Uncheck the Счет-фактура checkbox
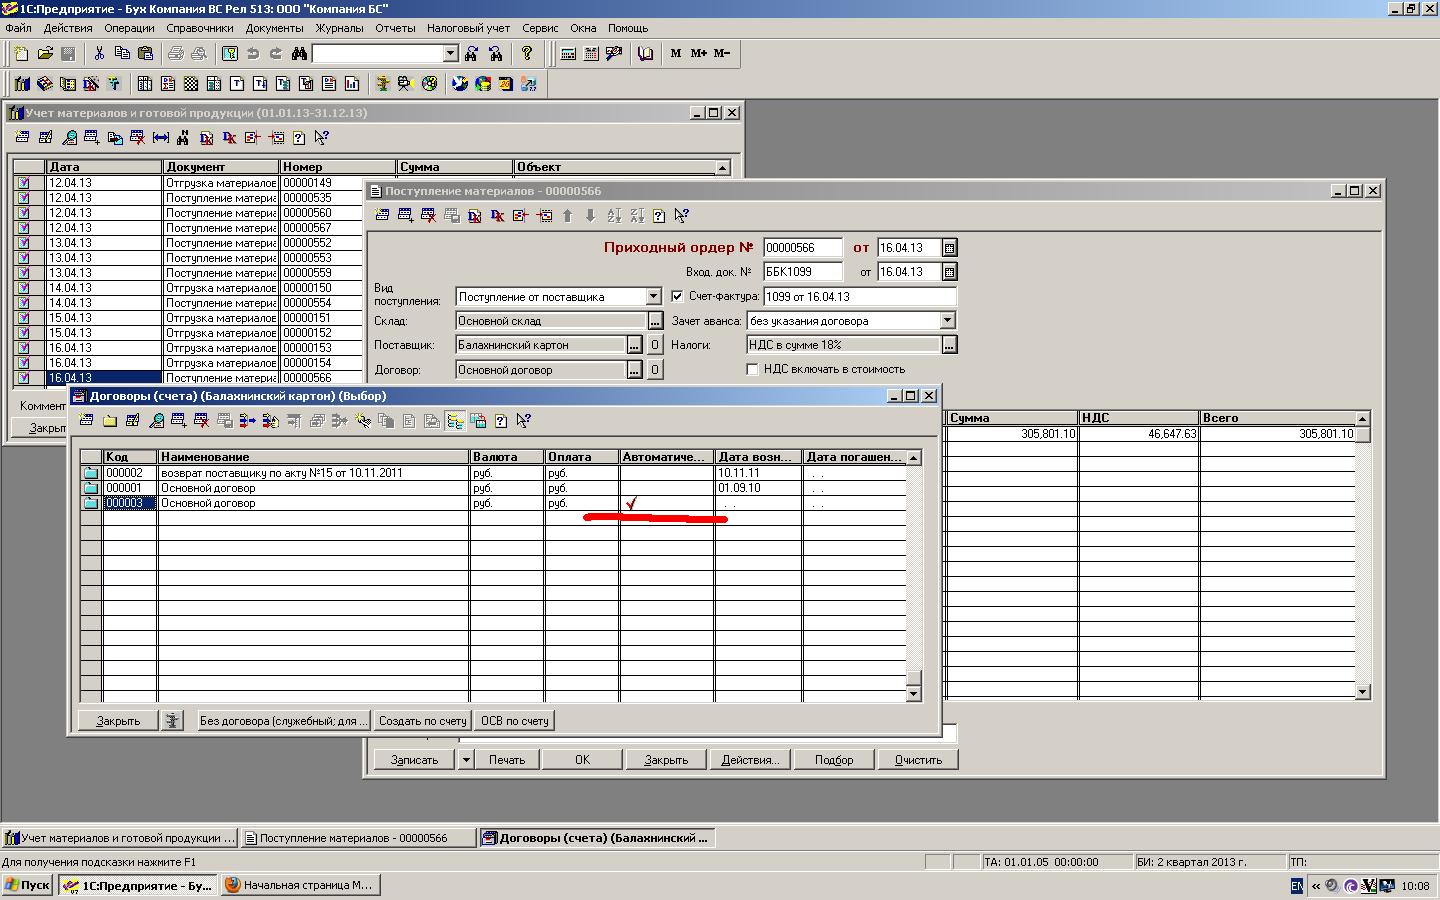 click(677, 296)
